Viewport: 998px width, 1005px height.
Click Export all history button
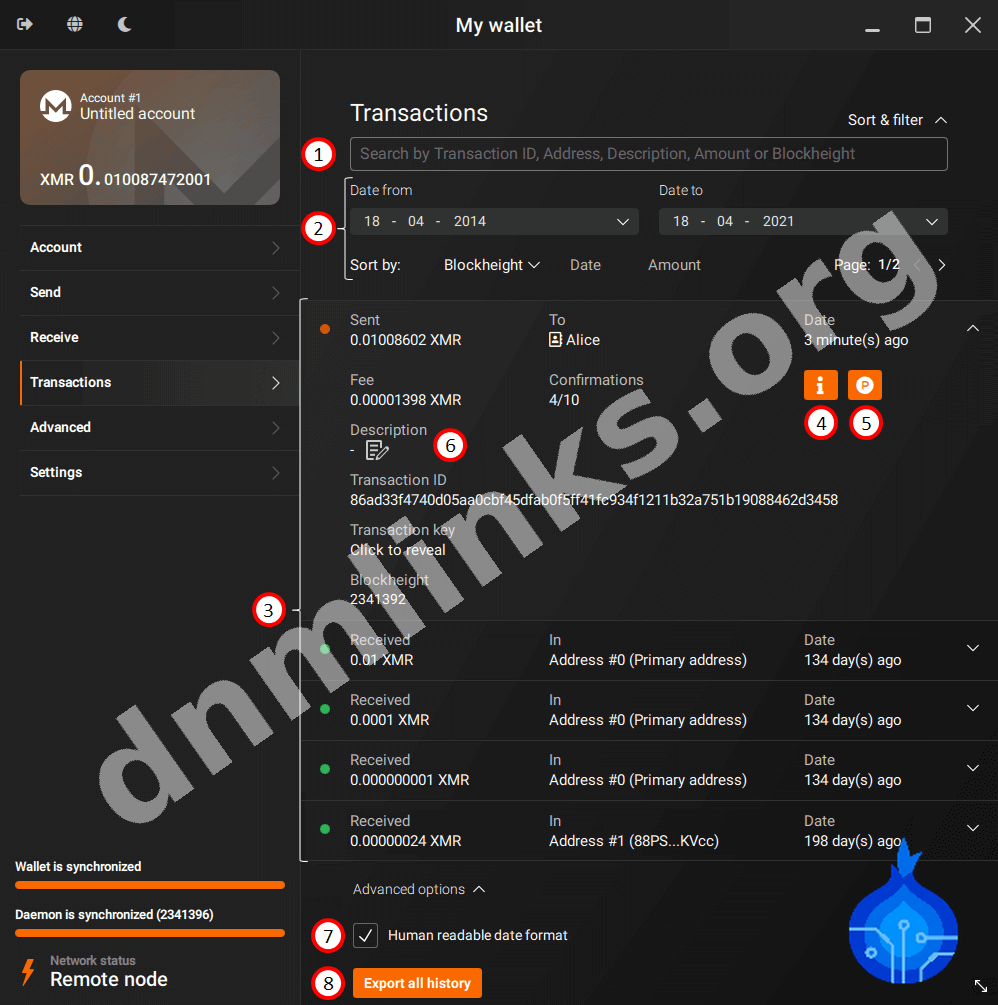click(417, 983)
